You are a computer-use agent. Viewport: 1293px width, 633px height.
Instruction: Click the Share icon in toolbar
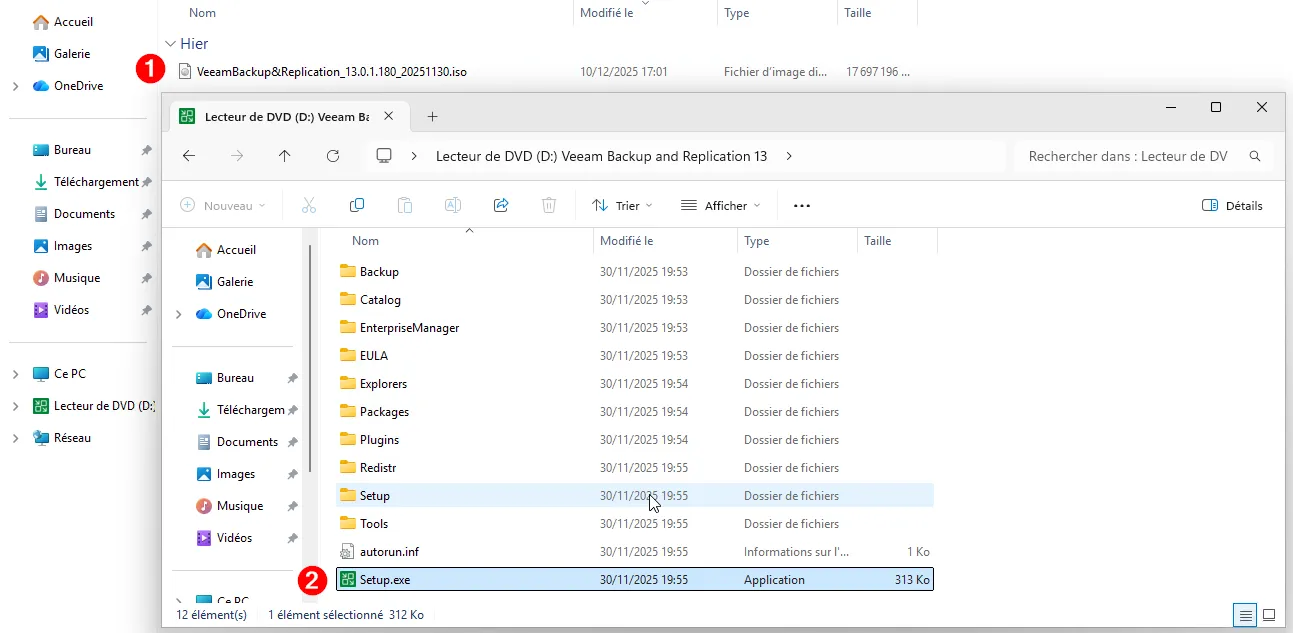(501, 205)
